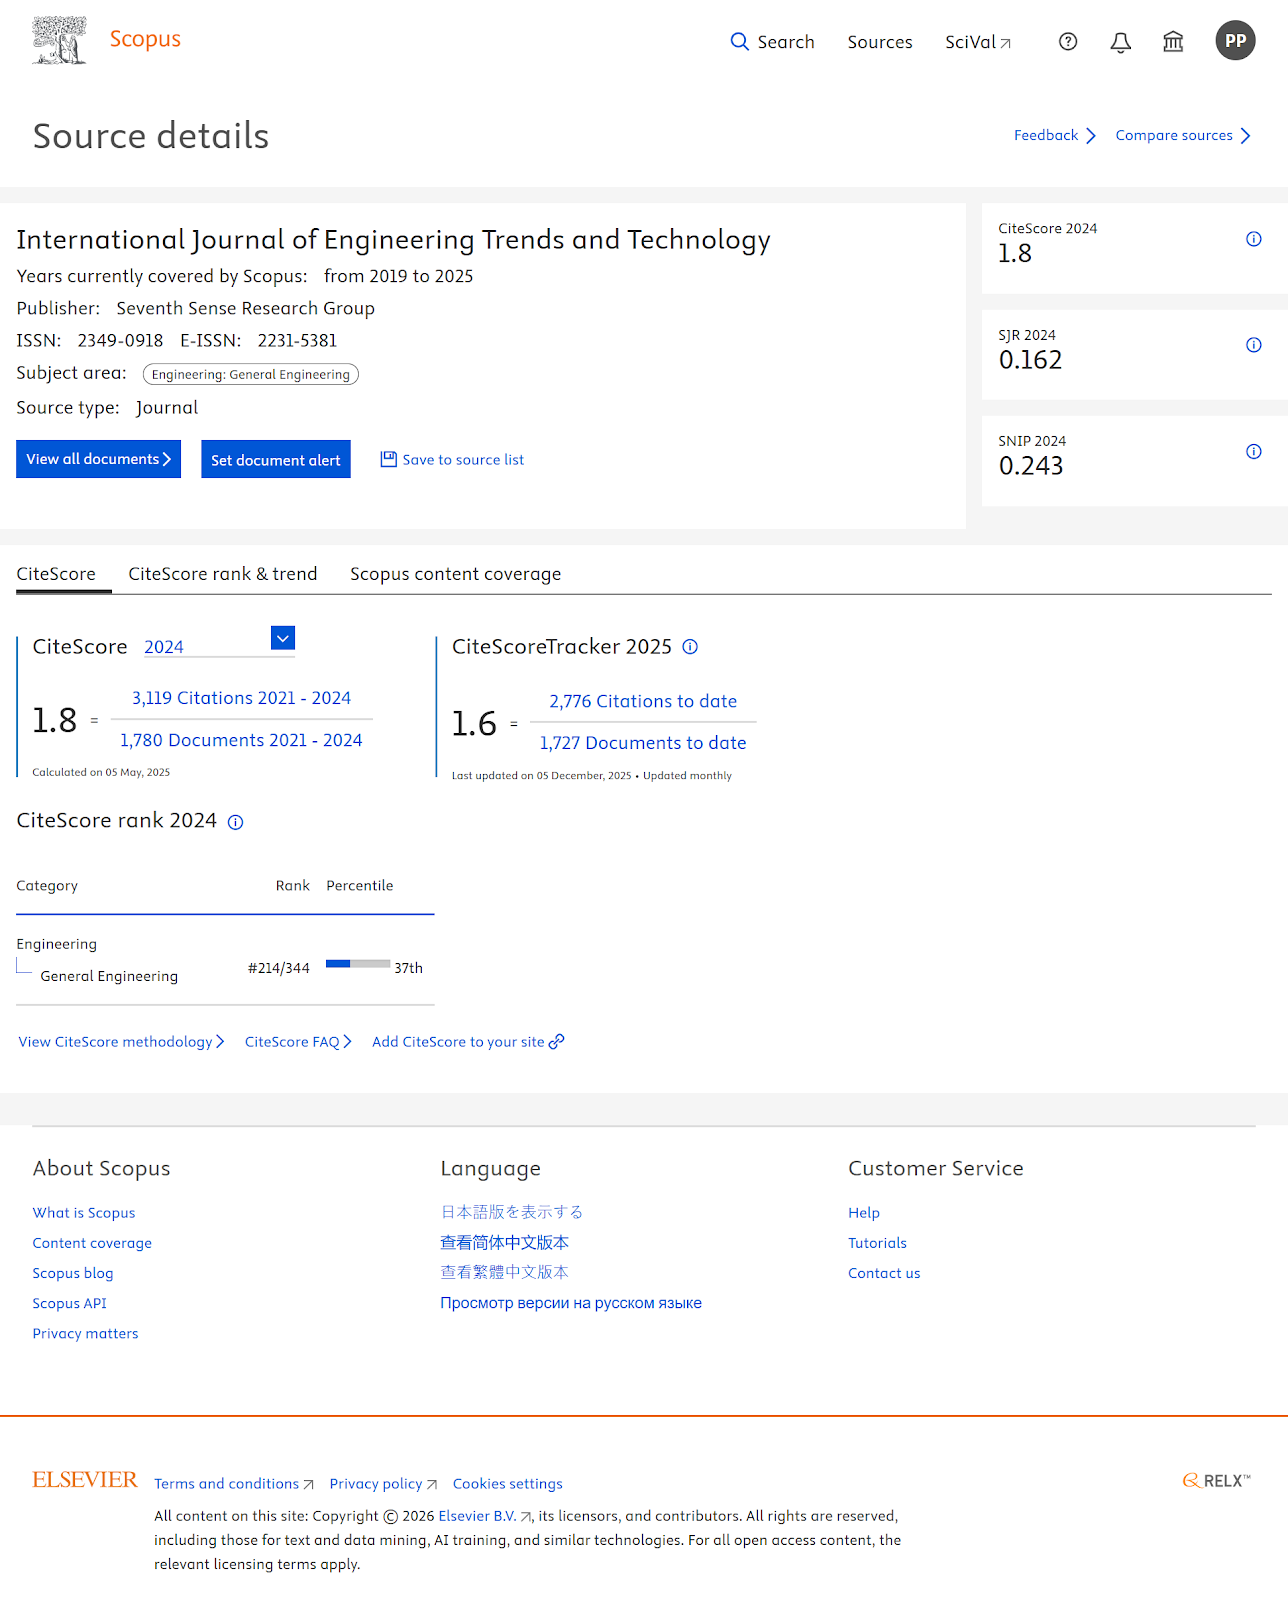Click the CiteScore 2024 info icon

pyautogui.click(x=1253, y=239)
